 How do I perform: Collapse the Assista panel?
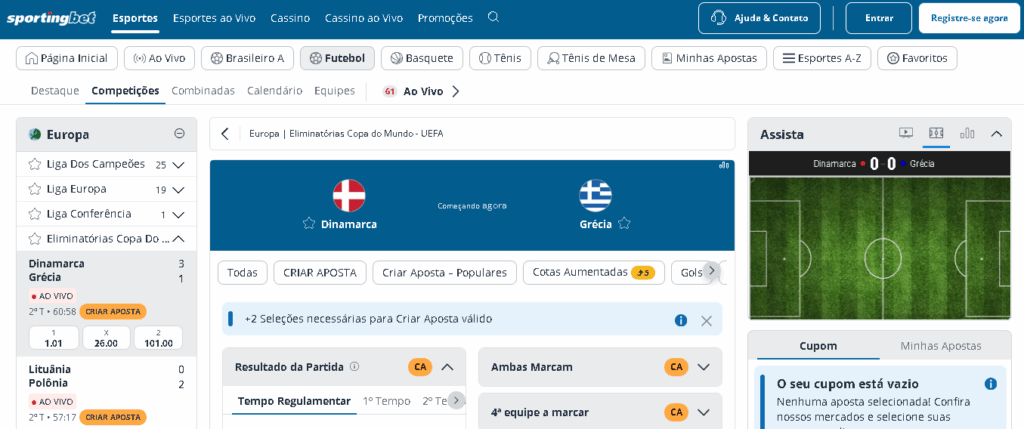(x=996, y=133)
